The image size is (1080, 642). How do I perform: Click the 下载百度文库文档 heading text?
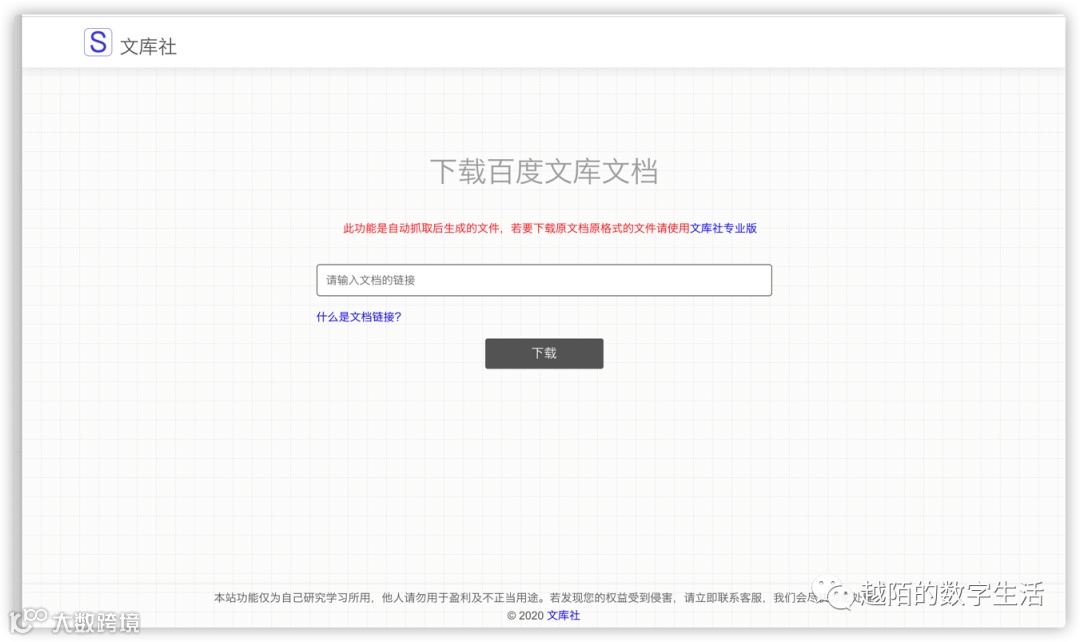coord(543,172)
